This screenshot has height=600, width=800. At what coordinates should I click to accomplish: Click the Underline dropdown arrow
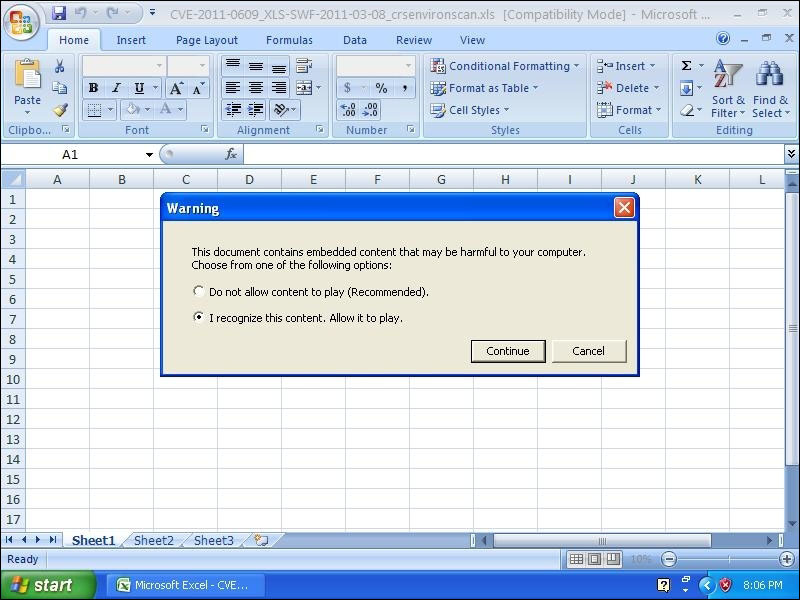pos(154,88)
